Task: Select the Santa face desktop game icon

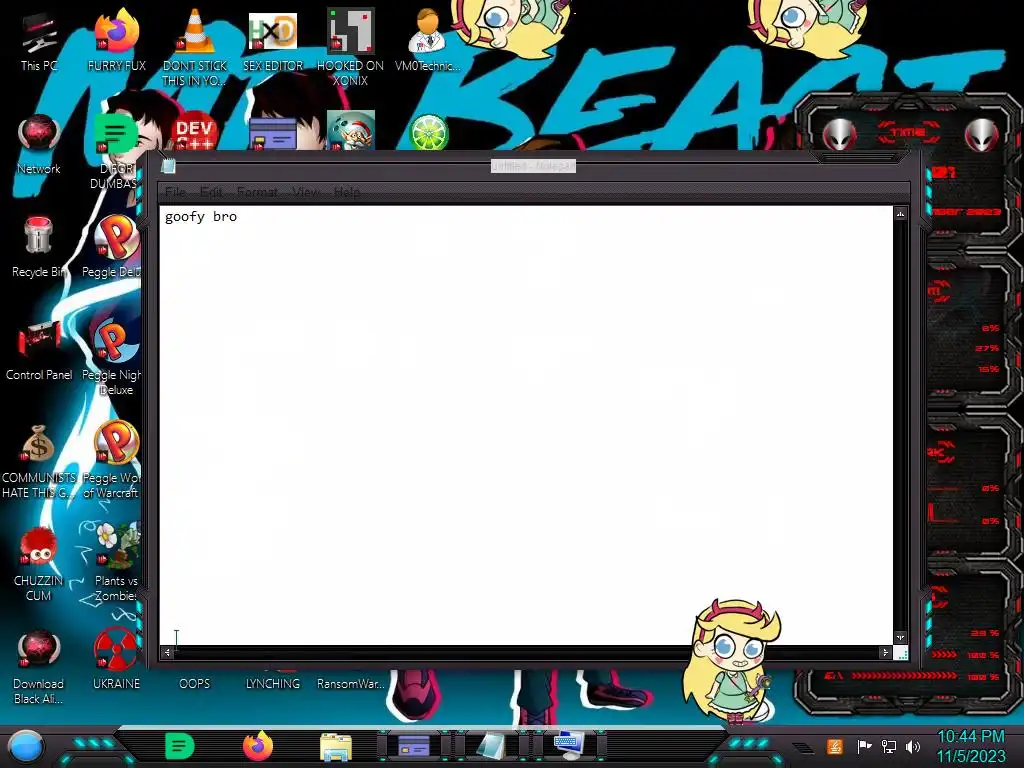Action: (351, 131)
